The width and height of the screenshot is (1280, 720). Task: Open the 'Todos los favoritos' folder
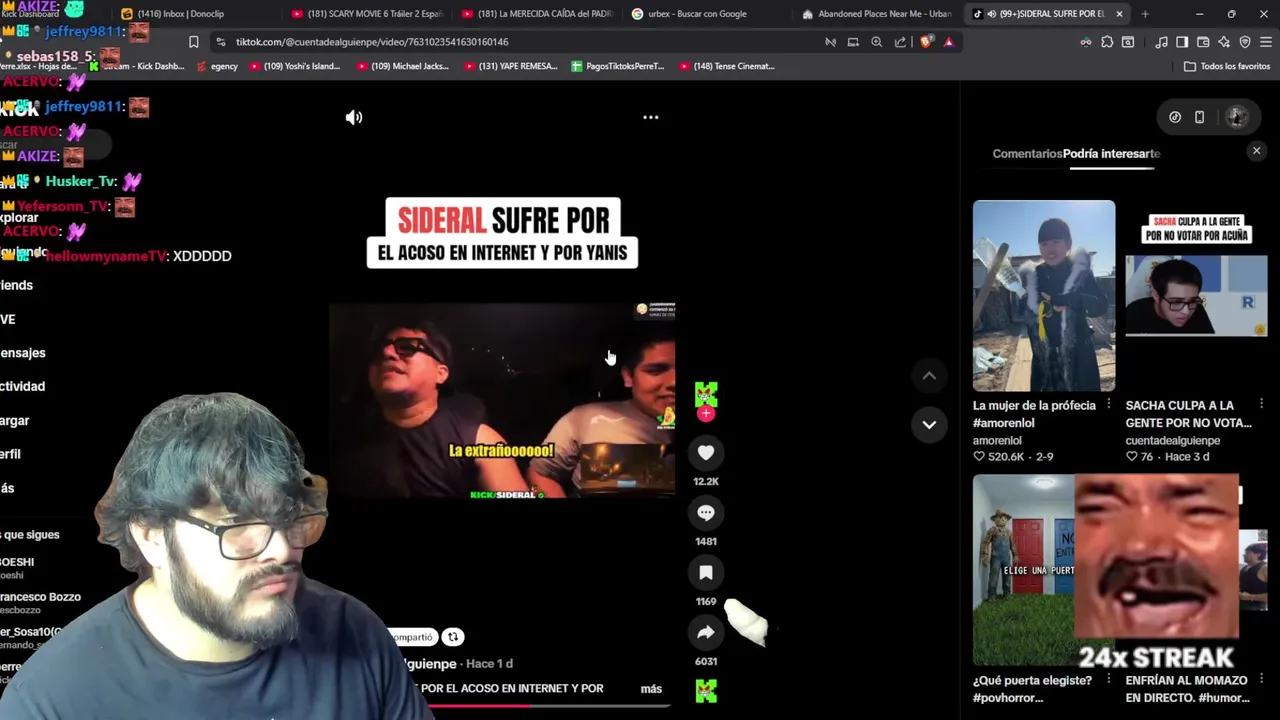pos(1227,67)
